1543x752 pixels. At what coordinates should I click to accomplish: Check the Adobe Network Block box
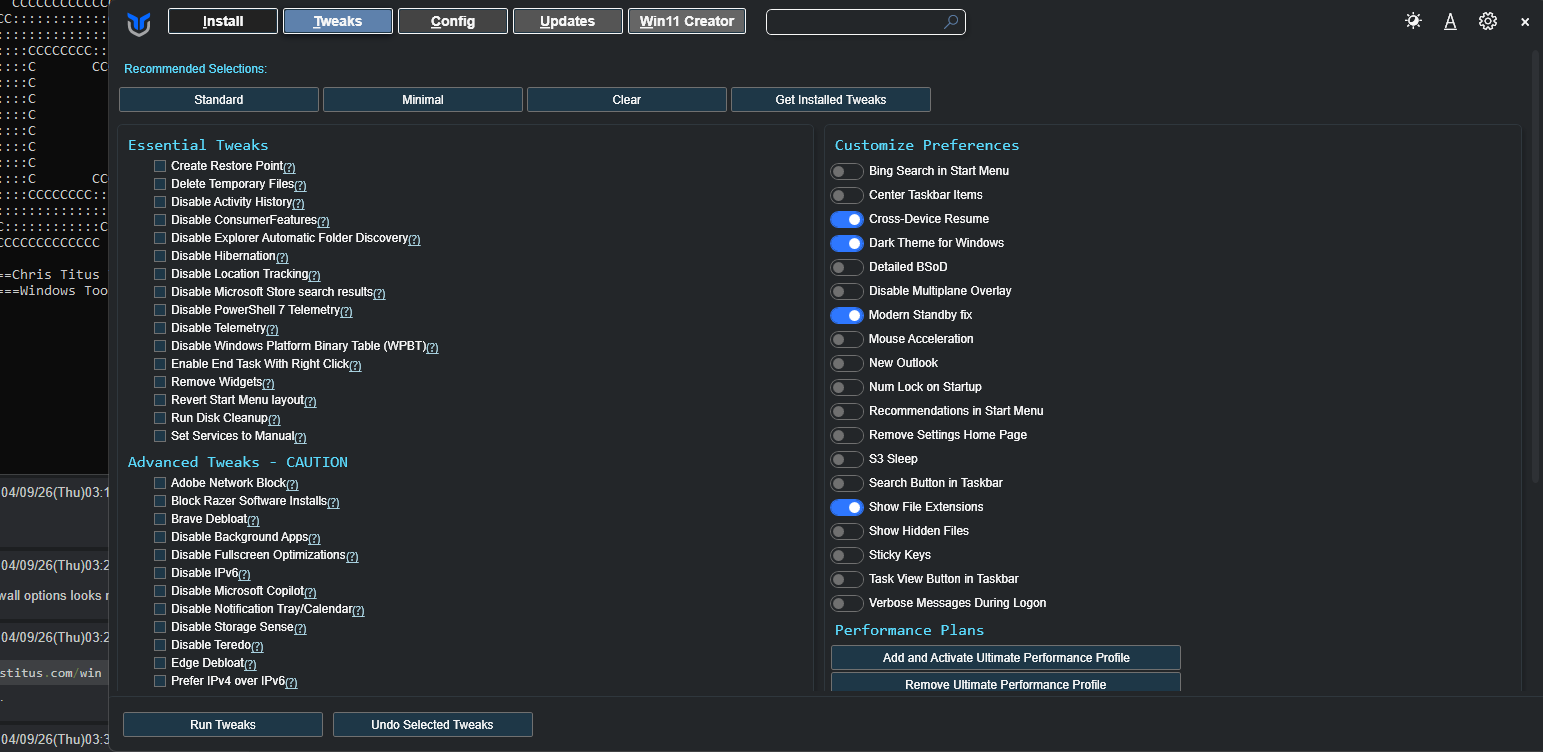[160, 483]
